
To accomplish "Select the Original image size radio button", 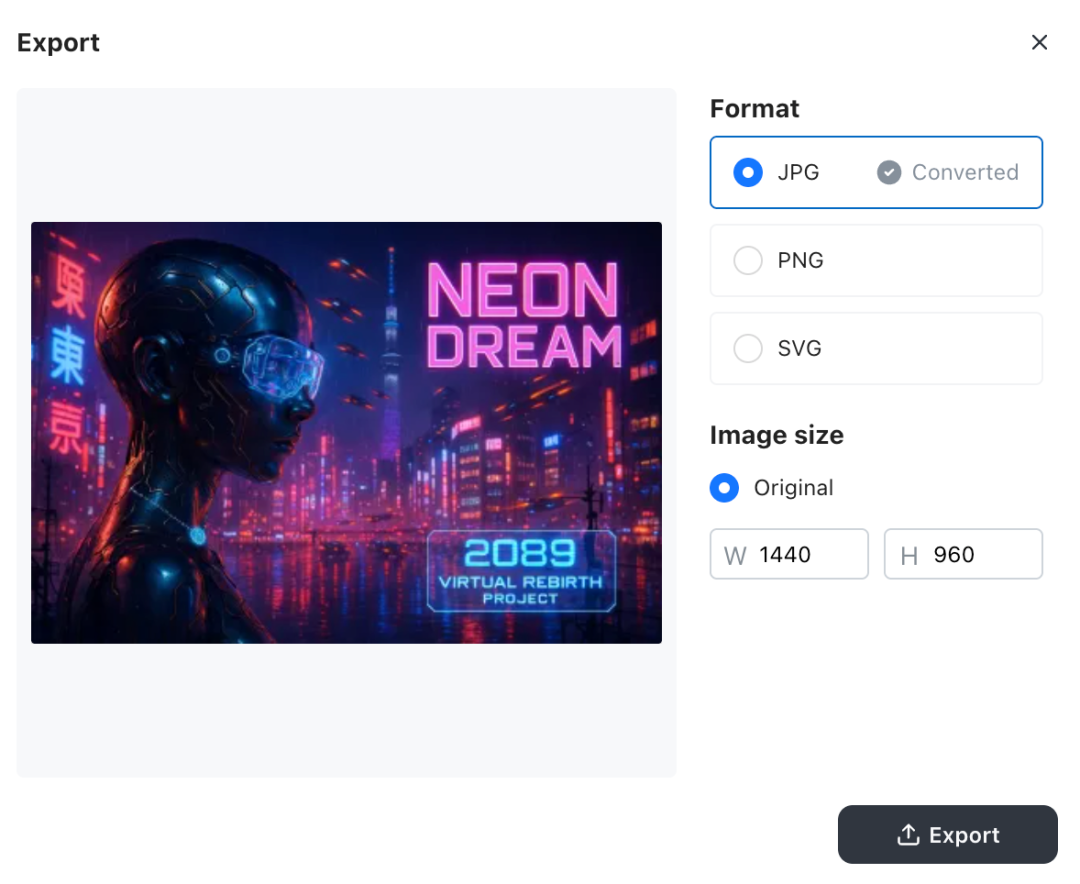I will [724, 488].
